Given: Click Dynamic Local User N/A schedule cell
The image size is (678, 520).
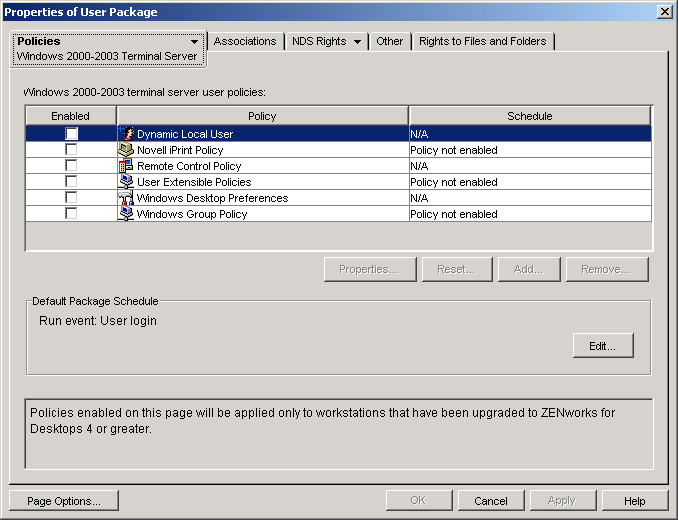Looking at the screenshot, I should (530, 134).
